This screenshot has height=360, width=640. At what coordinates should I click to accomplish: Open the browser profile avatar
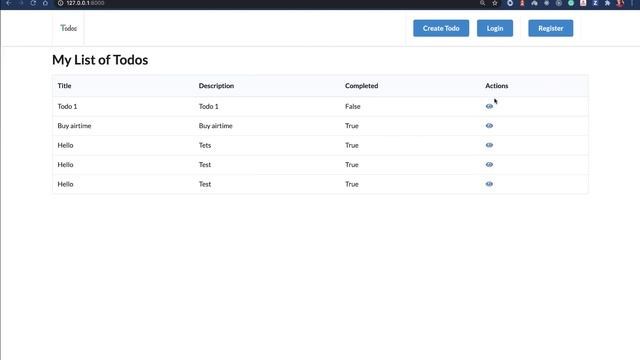620,3
